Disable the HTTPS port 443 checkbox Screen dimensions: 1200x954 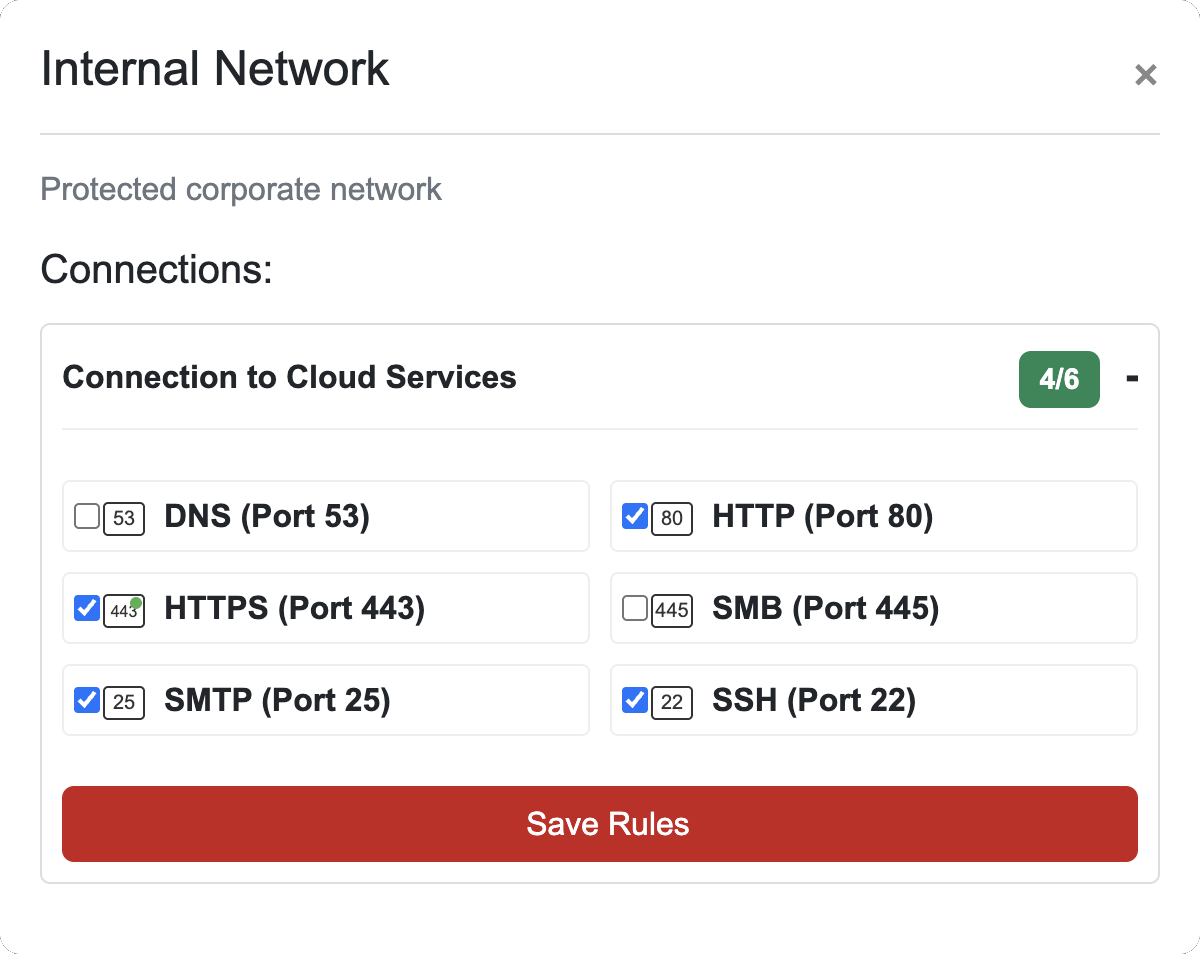[x=87, y=608]
